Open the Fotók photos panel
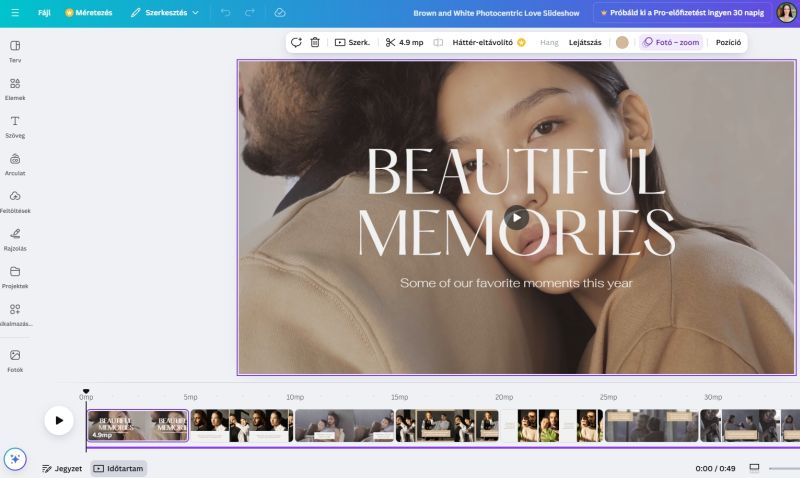The height and width of the screenshot is (478, 800). (x=15, y=361)
